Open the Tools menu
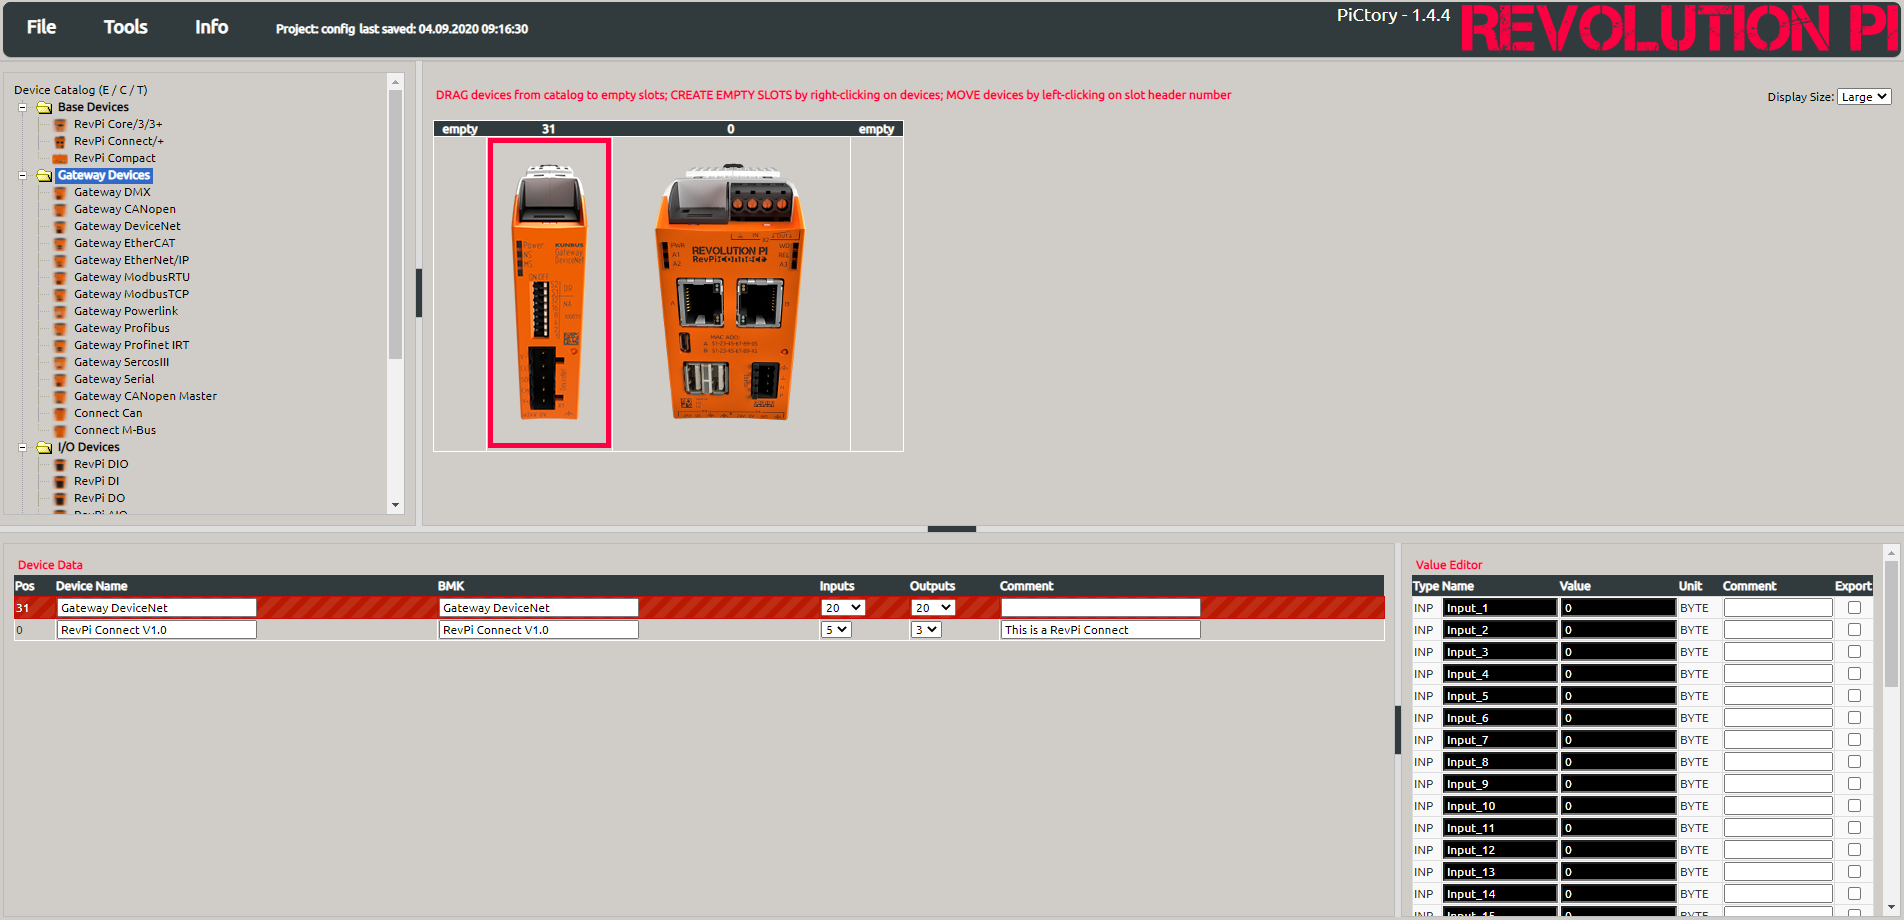Screen dimensions: 1904x920 [x=125, y=27]
